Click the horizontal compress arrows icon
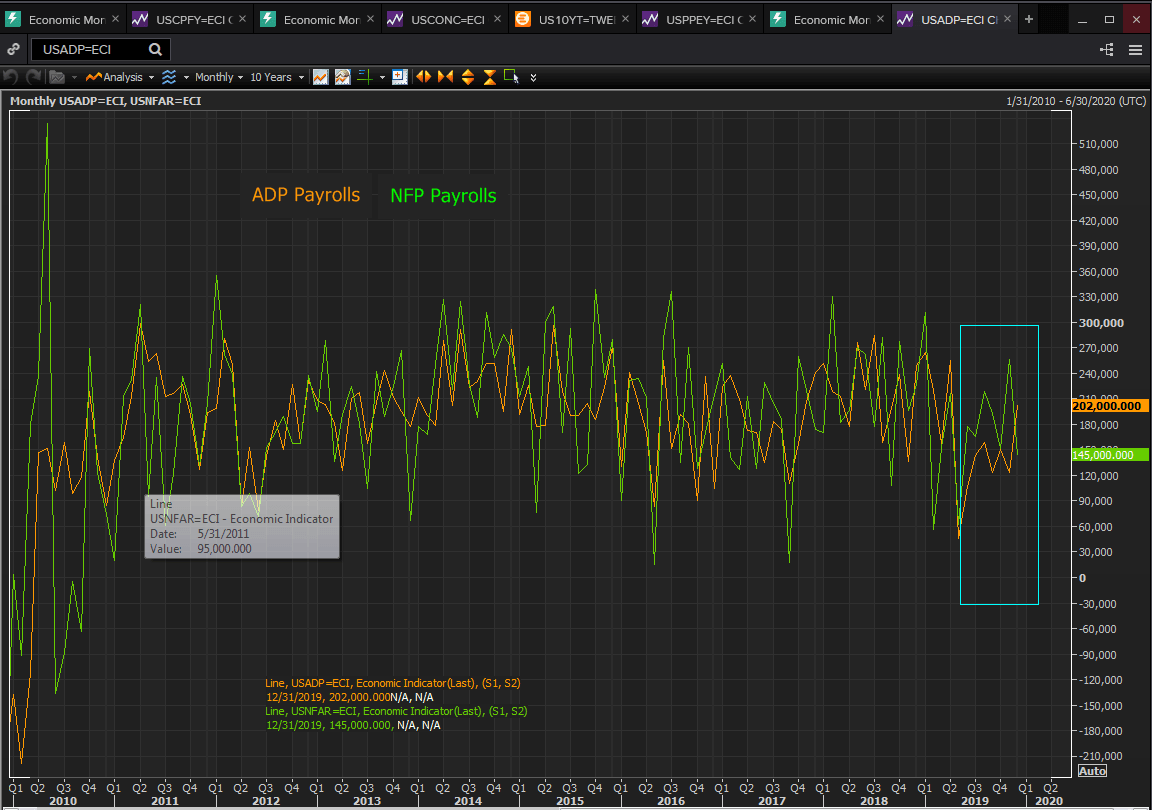Image resolution: width=1152 pixels, height=810 pixels. point(445,77)
